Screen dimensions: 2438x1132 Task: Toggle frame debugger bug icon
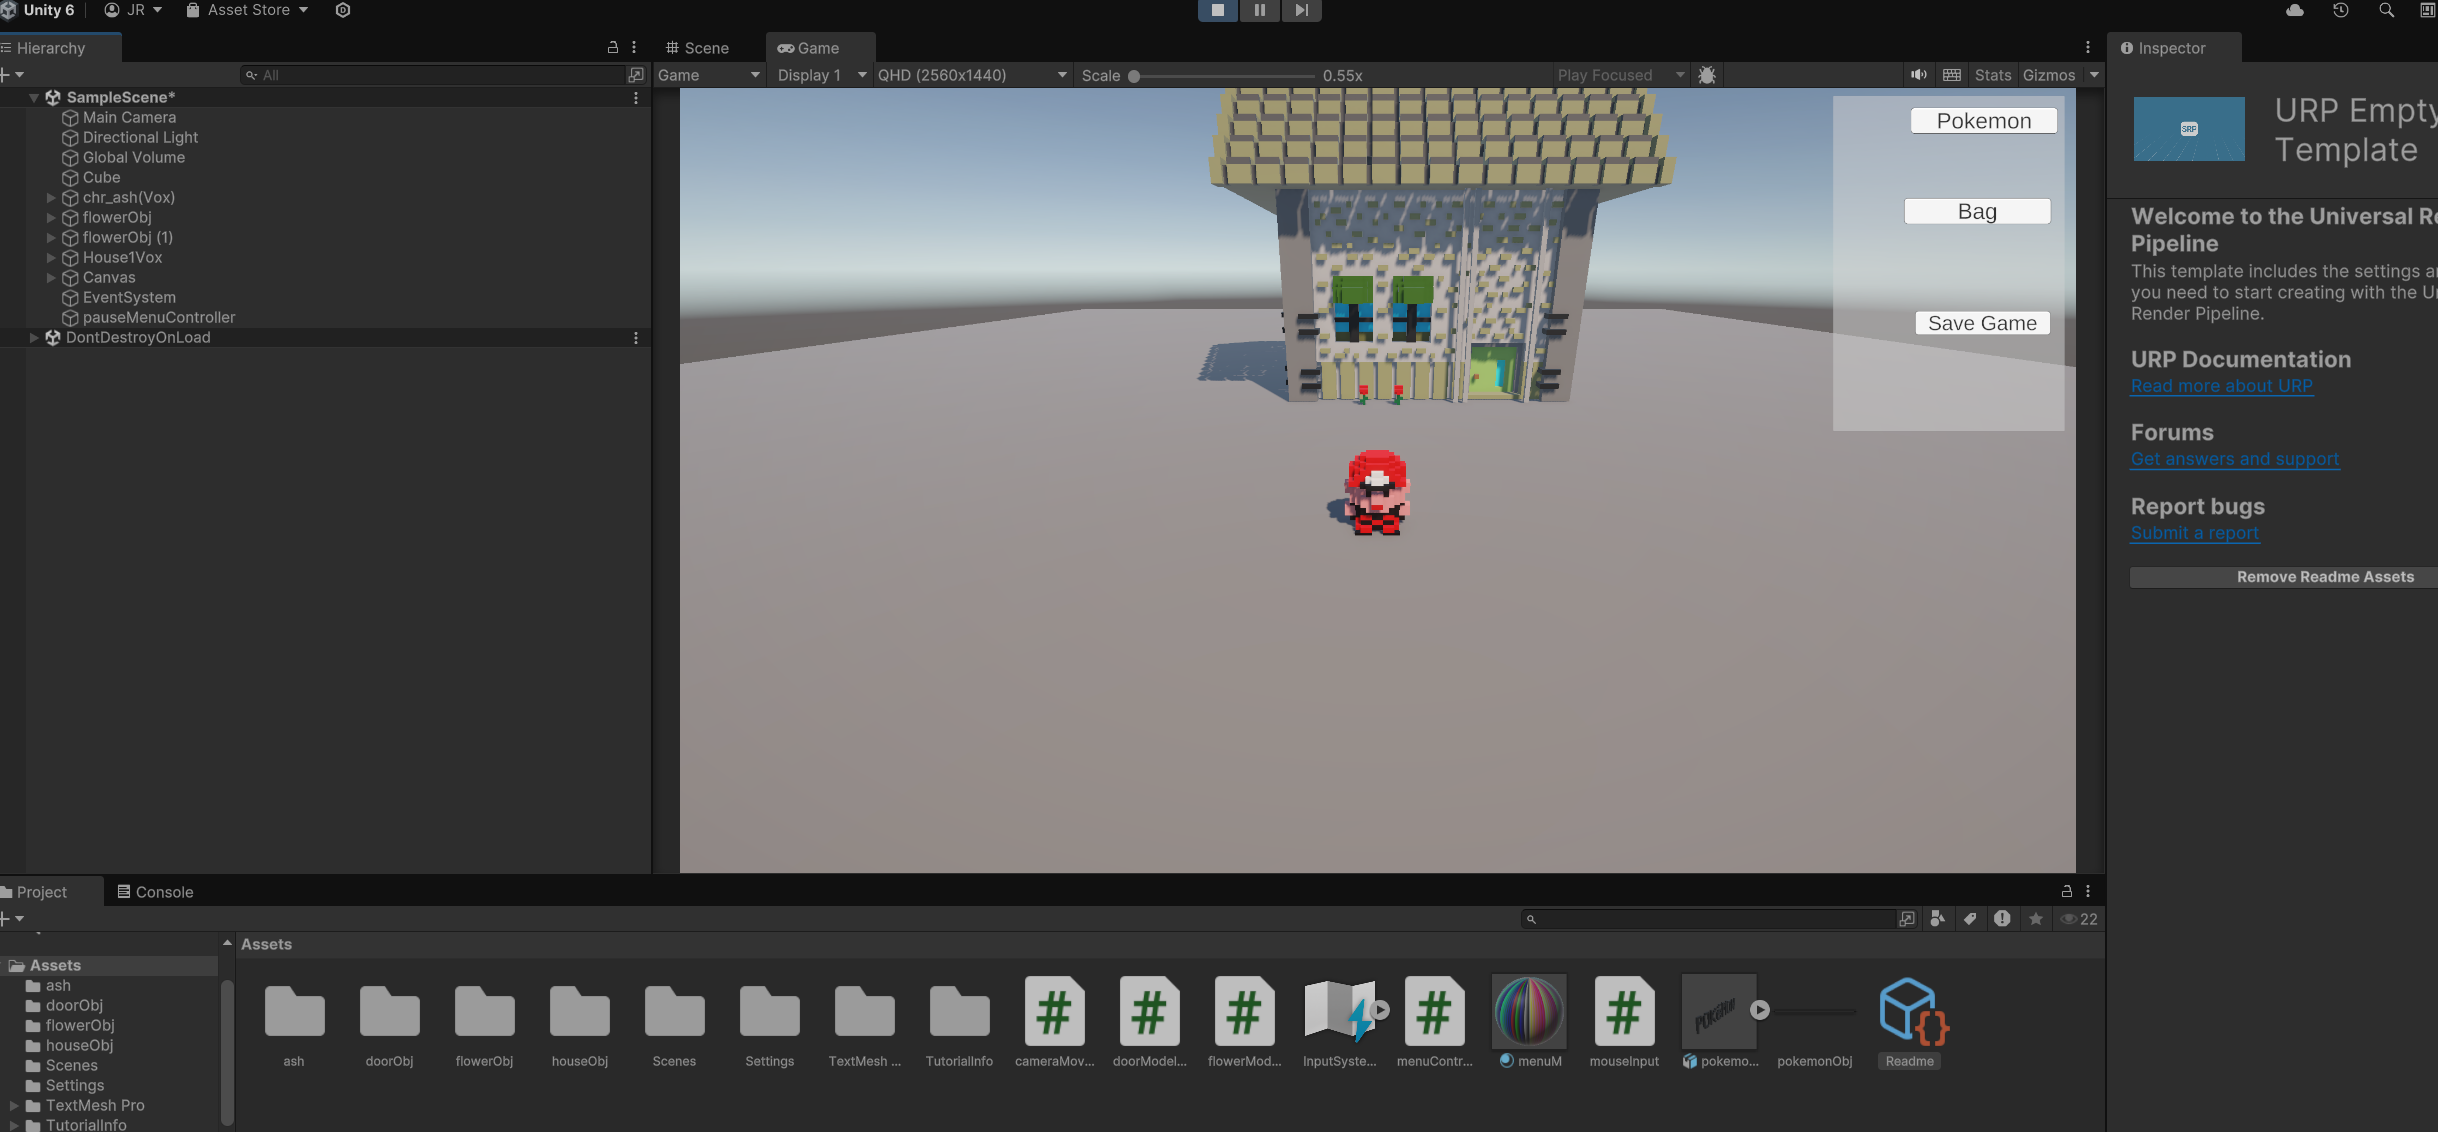(1707, 75)
